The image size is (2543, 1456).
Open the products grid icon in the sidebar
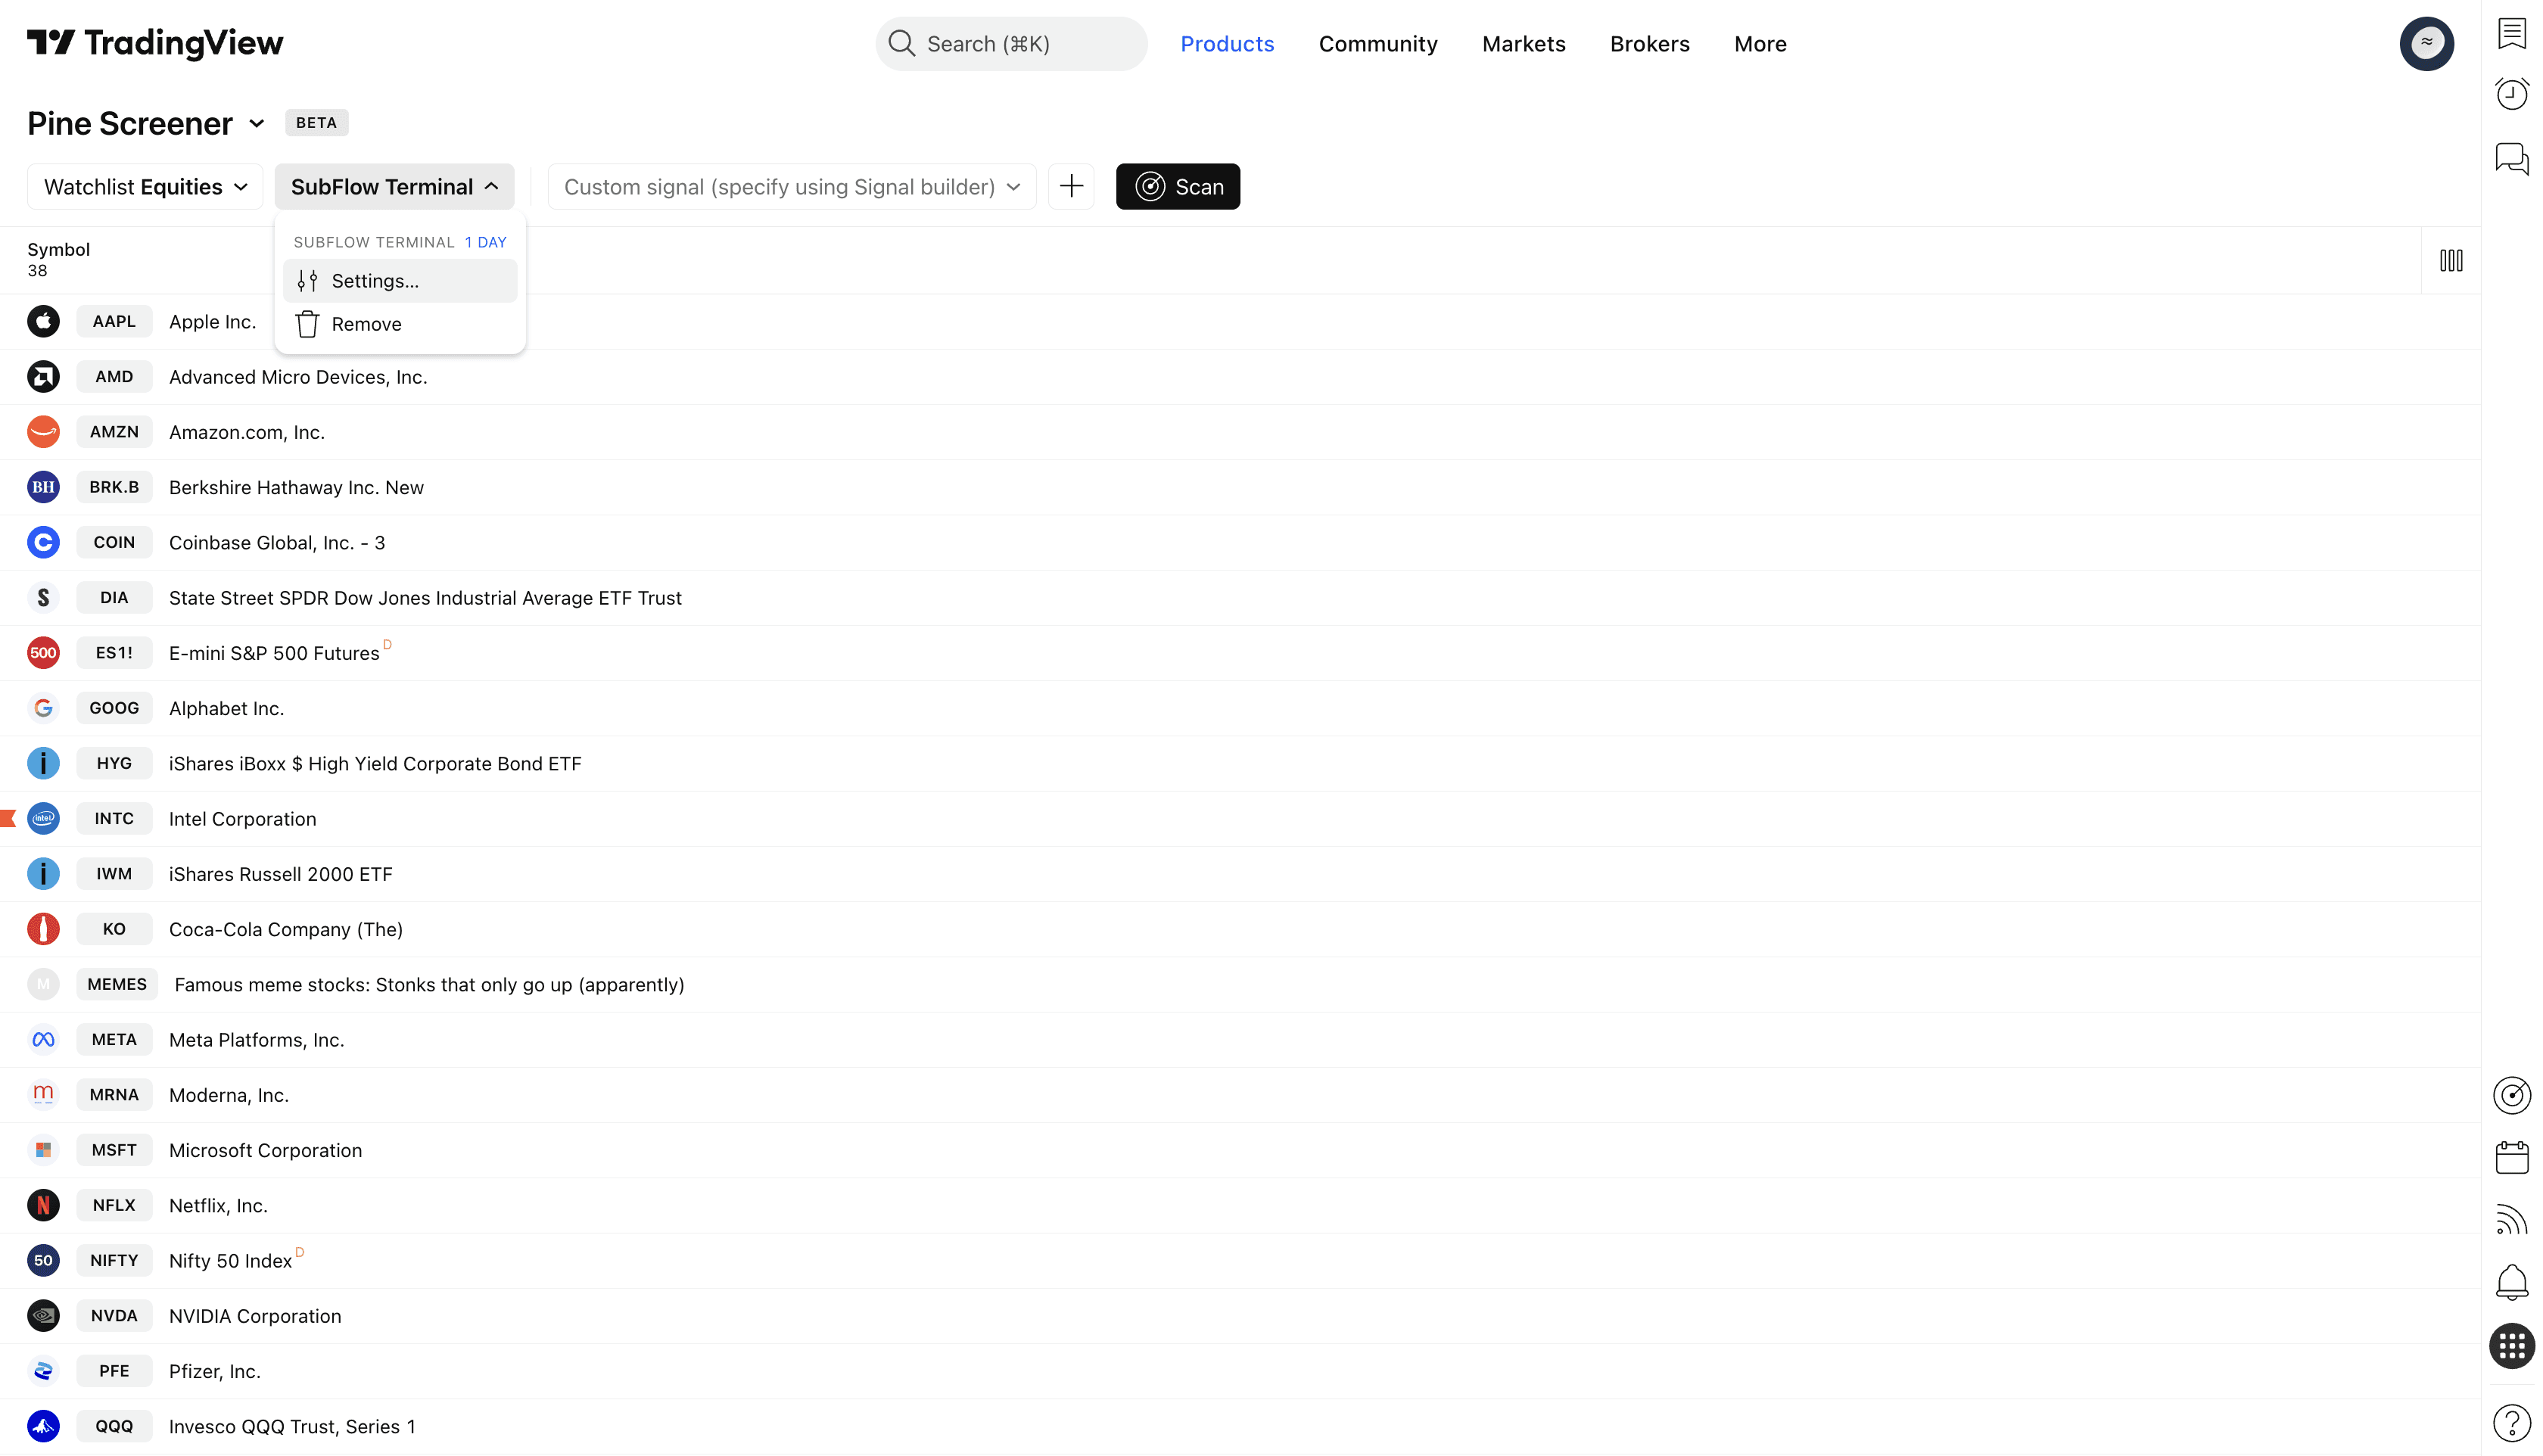tap(2511, 1346)
